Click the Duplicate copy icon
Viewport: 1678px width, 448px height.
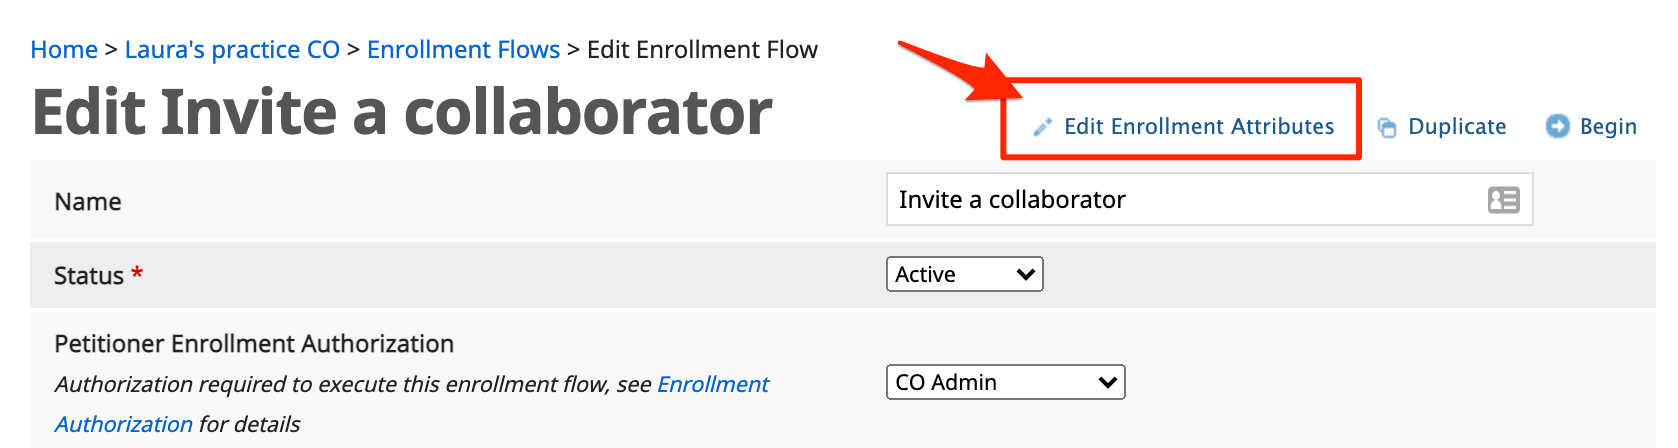pos(1387,127)
